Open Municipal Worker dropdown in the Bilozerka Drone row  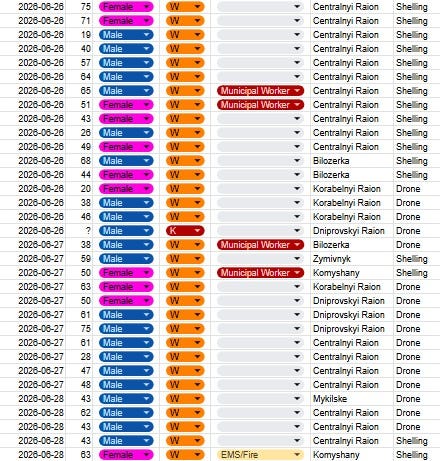(260, 245)
